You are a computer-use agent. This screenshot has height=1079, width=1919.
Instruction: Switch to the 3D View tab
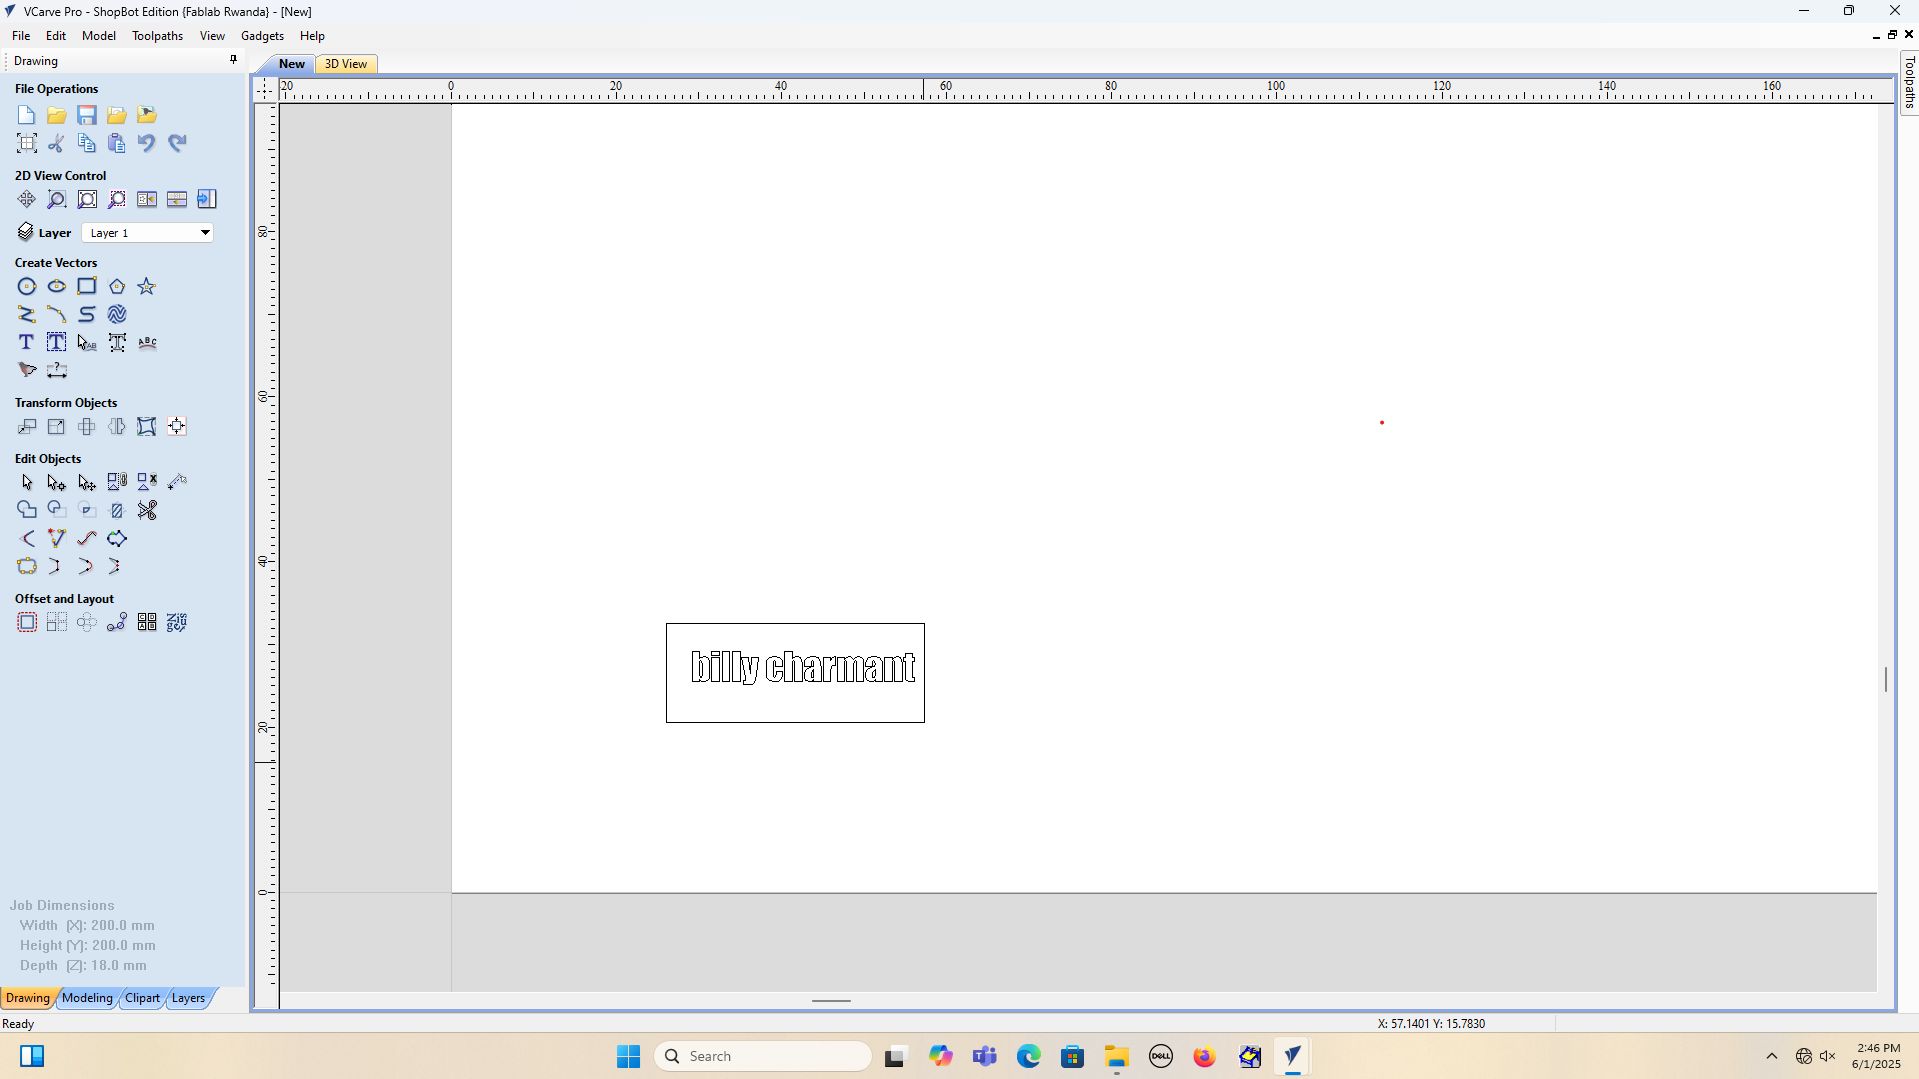pos(346,64)
